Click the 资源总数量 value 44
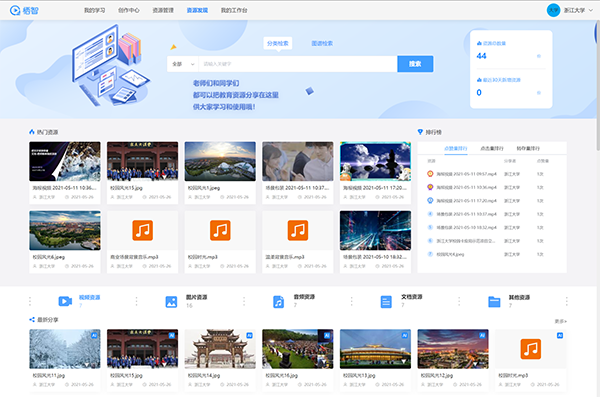The width and height of the screenshot is (600, 397). [481, 56]
